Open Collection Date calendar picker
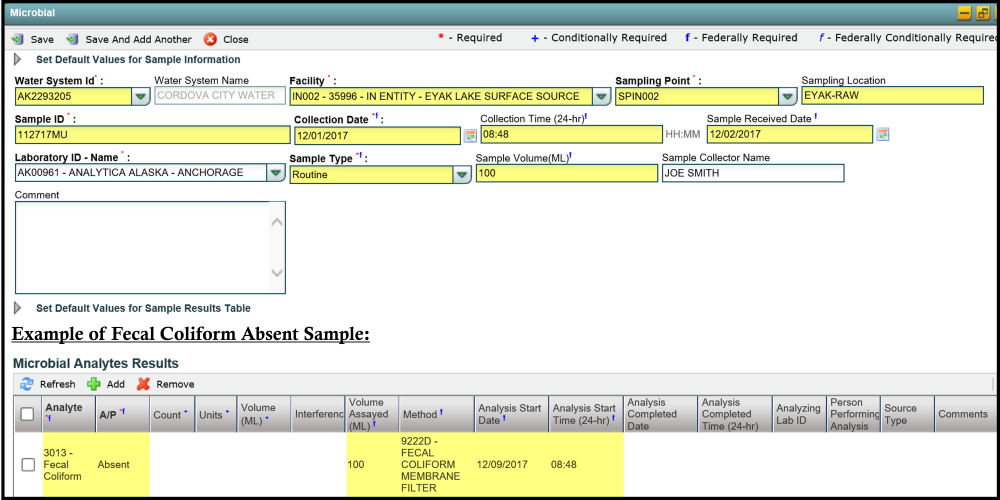 click(469, 135)
